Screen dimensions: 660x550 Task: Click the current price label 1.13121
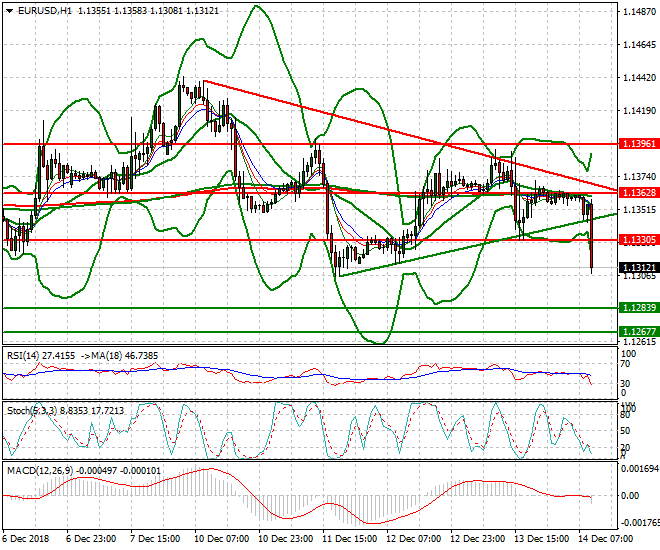(638, 268)
